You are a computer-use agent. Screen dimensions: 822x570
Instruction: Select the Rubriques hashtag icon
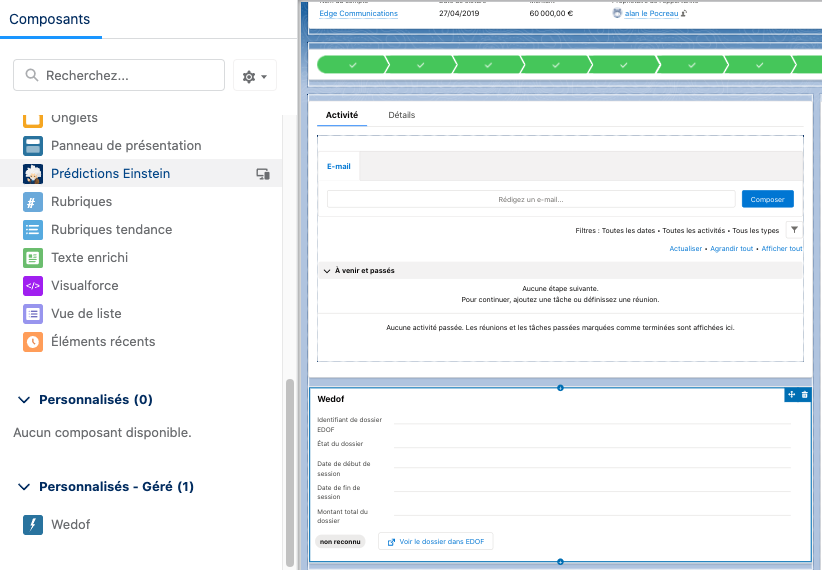pyautogui.click(x=33, y=201)
